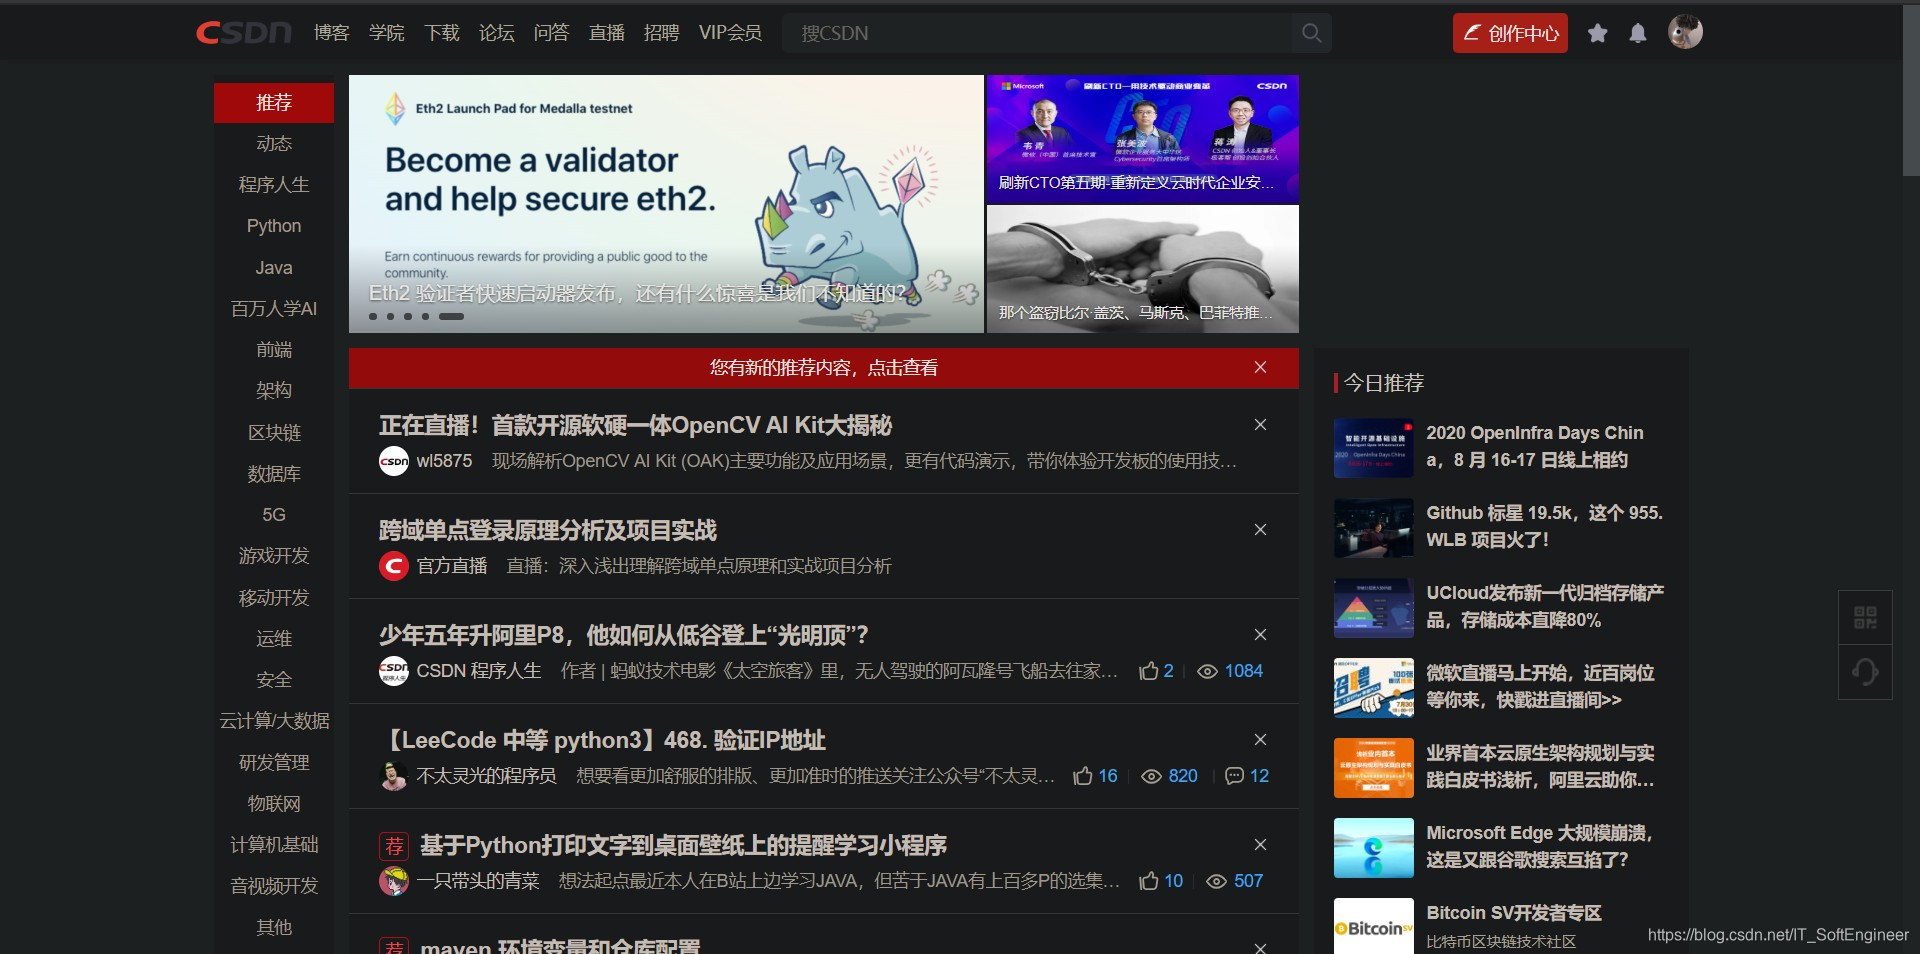Open VIP会员 in top navigation
This screenshot has height=954, width=1920.
pyautogui.click(x=730, y=33)
